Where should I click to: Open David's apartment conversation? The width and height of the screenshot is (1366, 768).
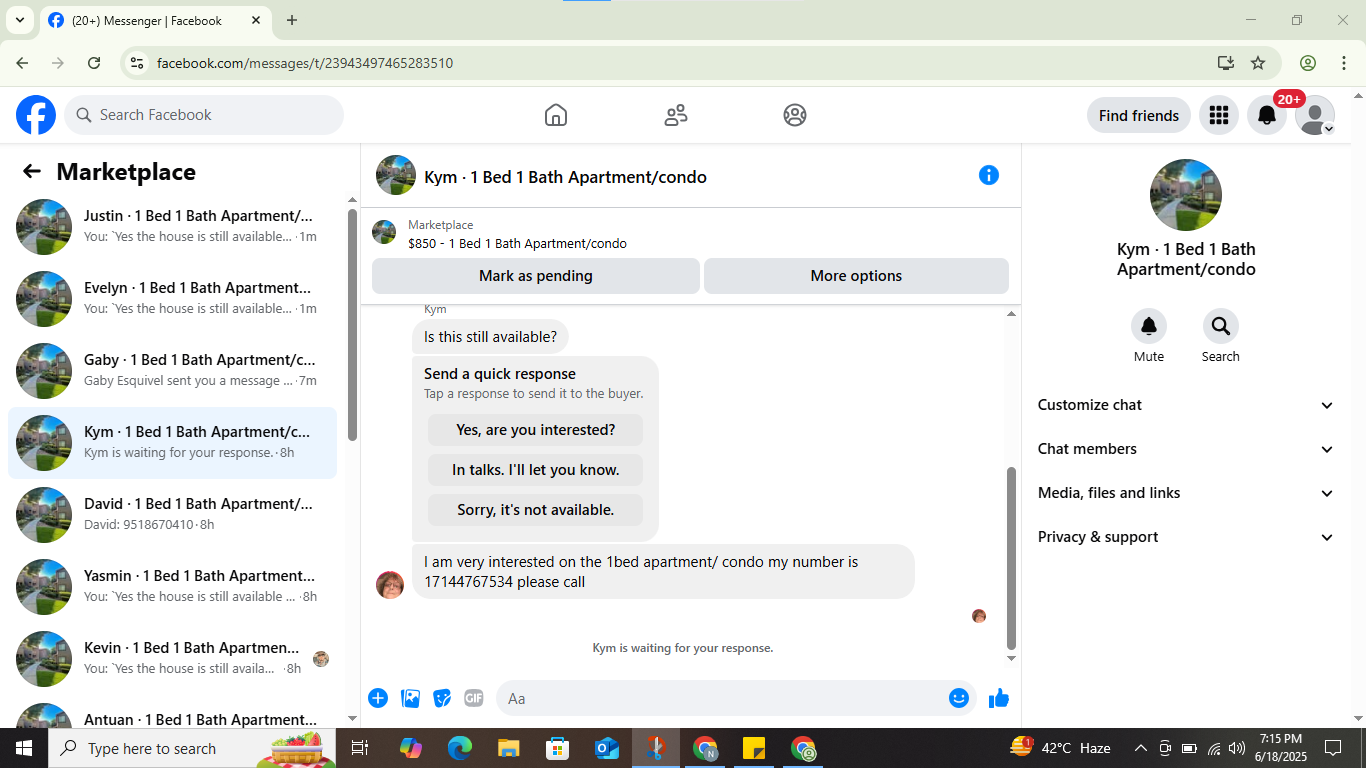172,515
